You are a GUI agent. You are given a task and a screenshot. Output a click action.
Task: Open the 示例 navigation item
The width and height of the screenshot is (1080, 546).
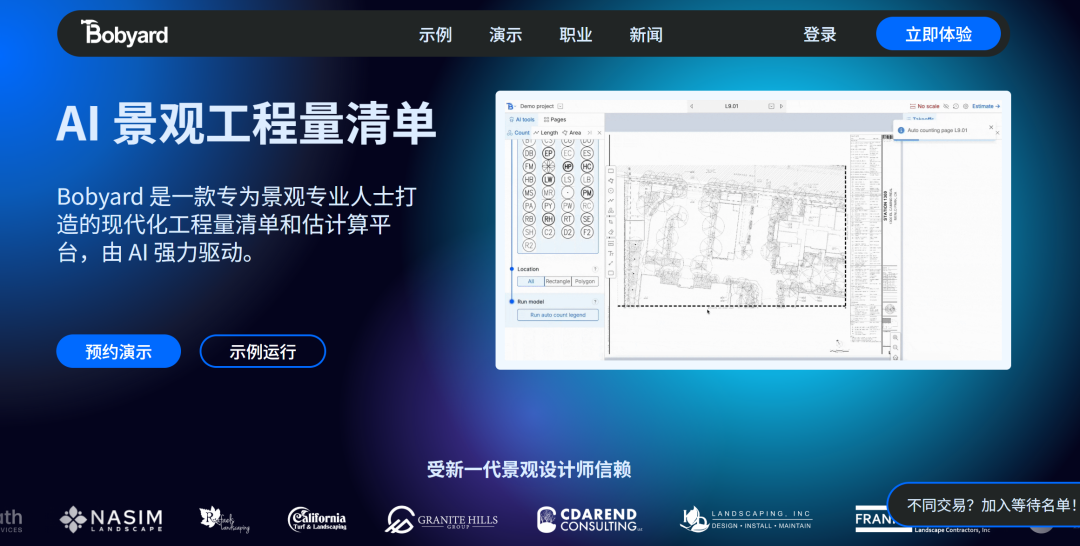pos(435,34)
